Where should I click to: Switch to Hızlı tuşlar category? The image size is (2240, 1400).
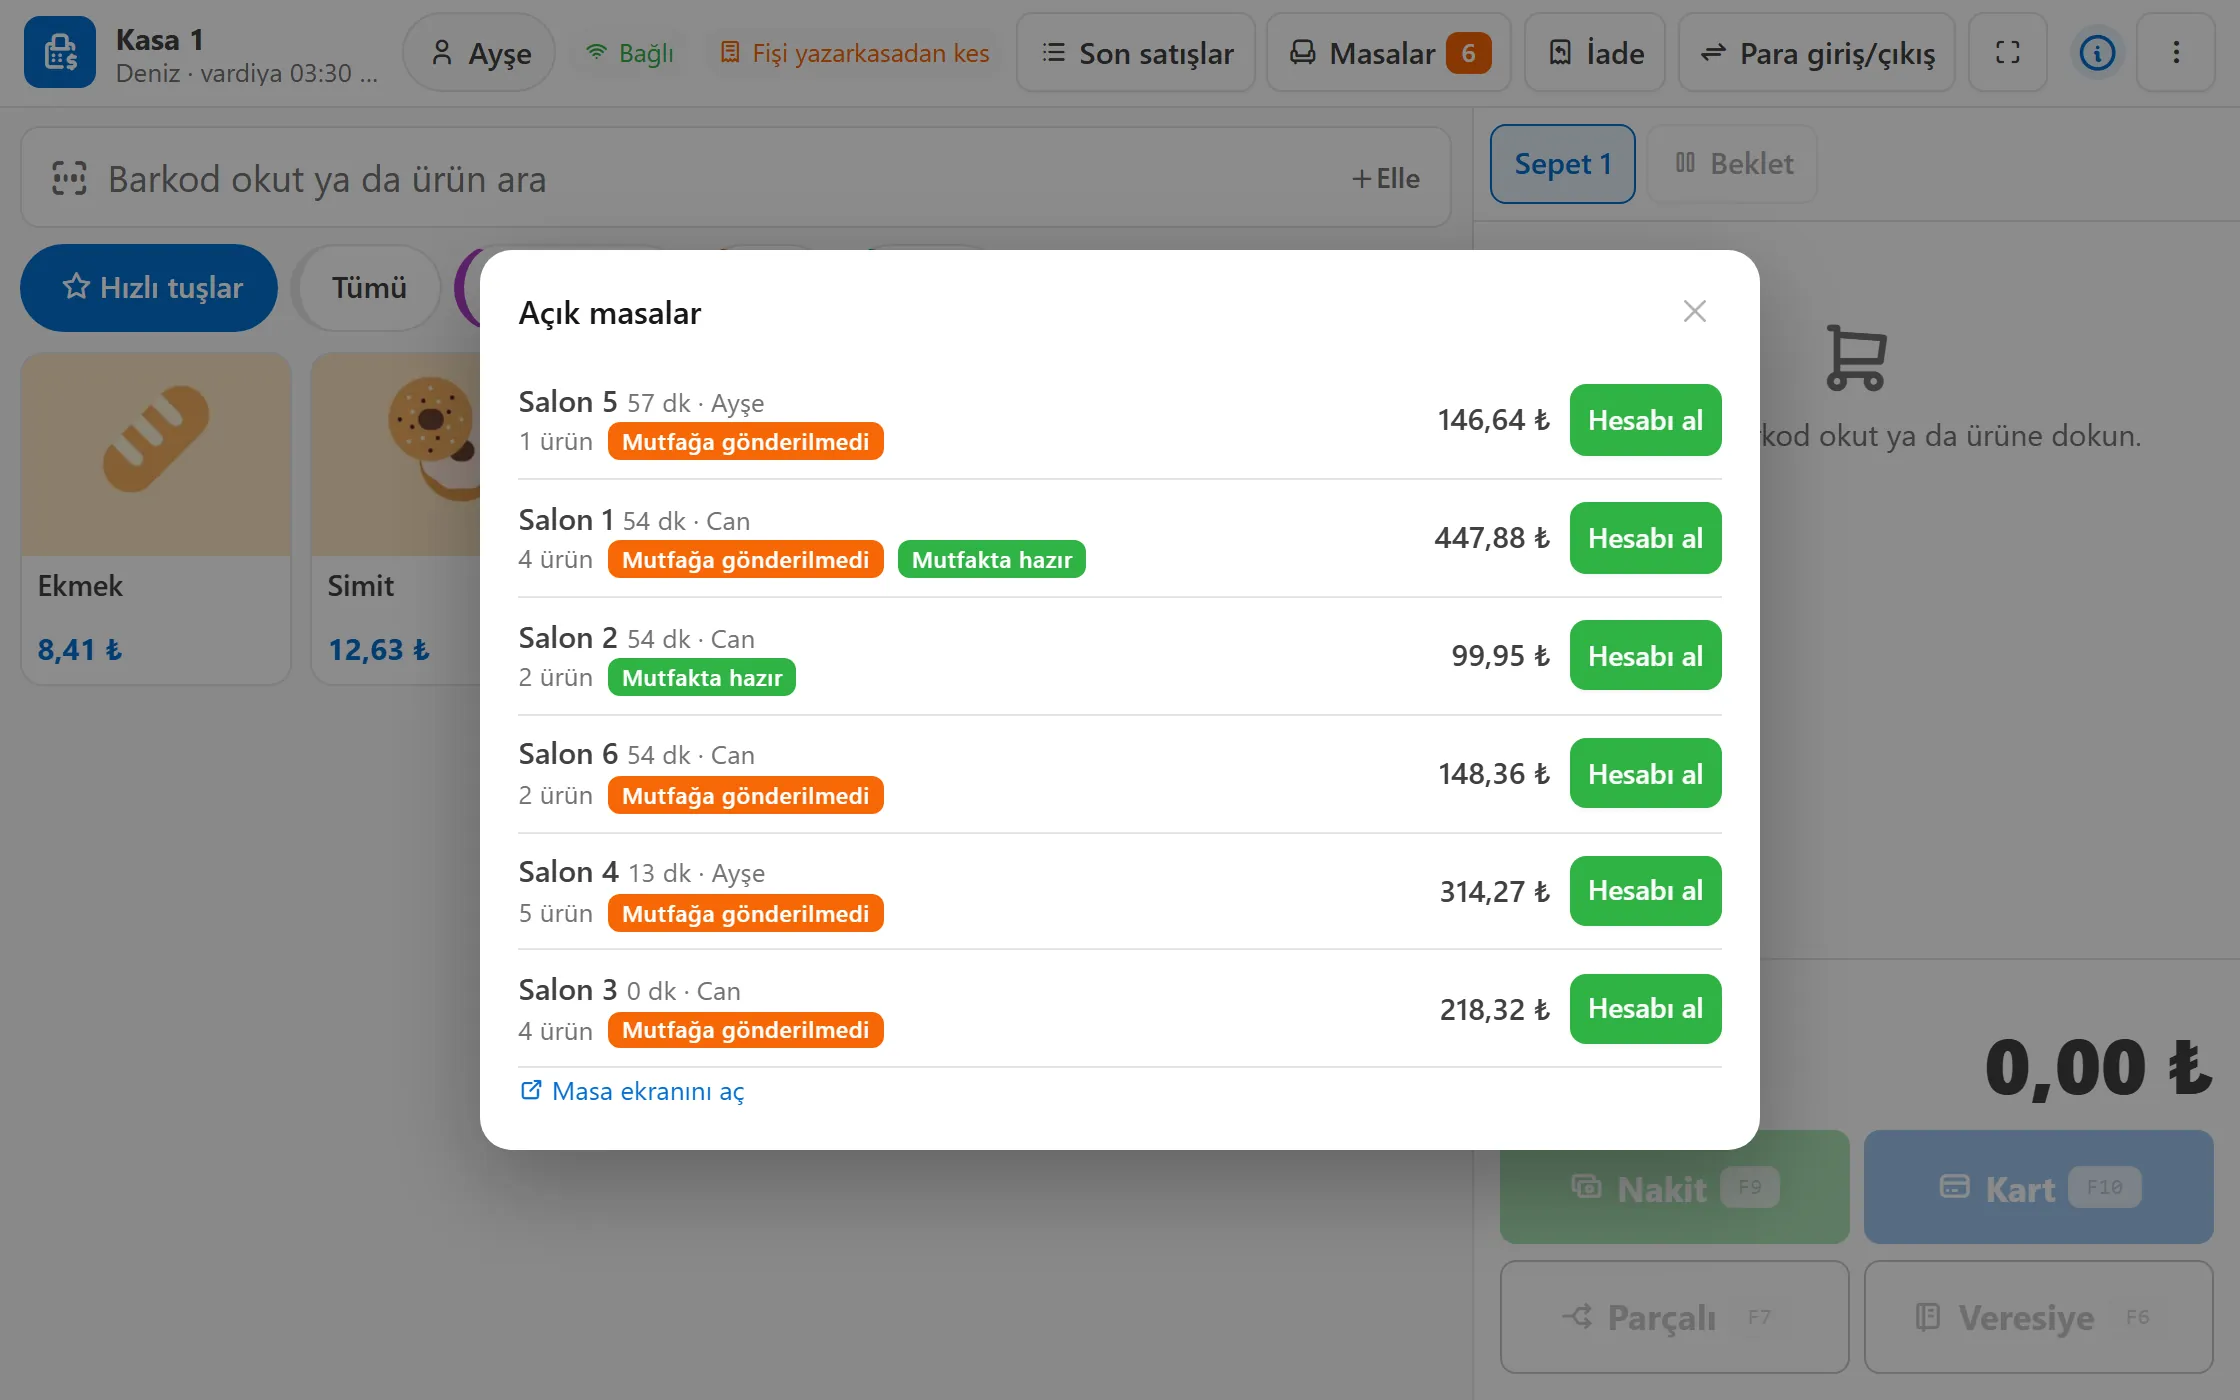(x=149, y=288)
